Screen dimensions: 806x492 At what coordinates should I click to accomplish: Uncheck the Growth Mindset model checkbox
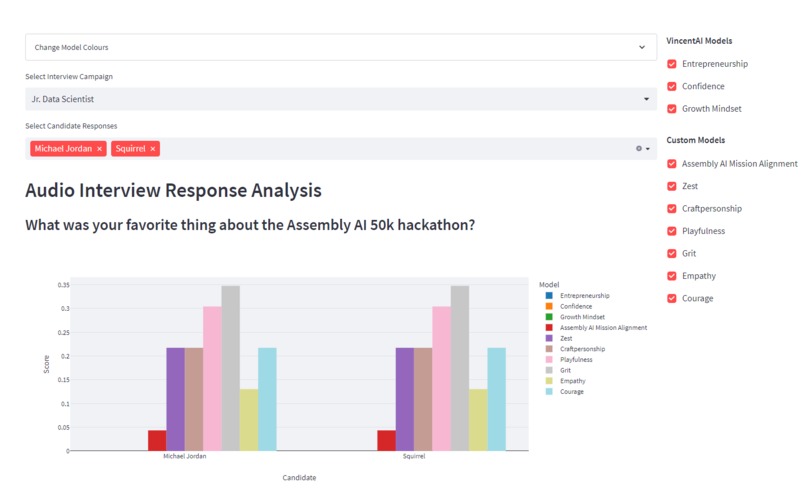point(672,109)
